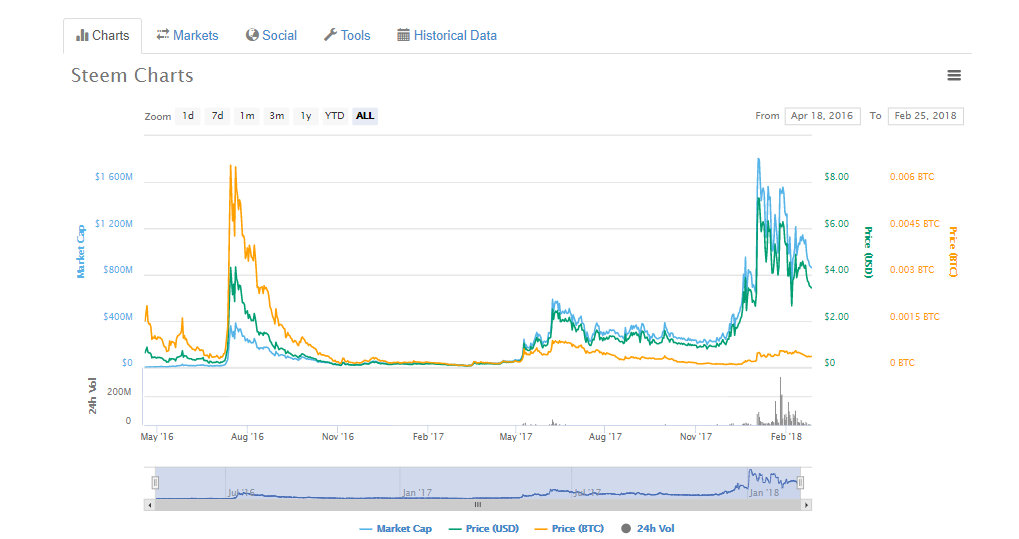Click the 0.003 BTC axis label
This screenshot has width=1019, height=539.
912,270
